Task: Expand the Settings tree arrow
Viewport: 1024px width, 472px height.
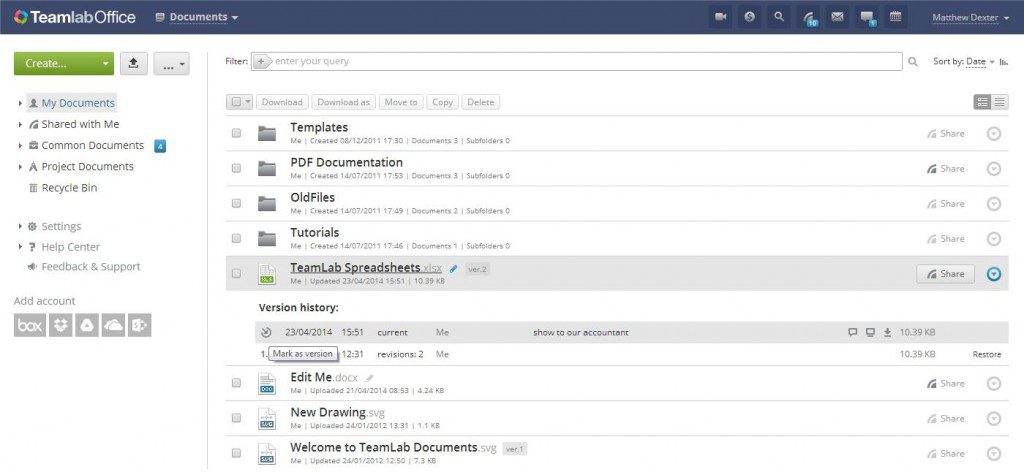Action: tap(21, 227)
